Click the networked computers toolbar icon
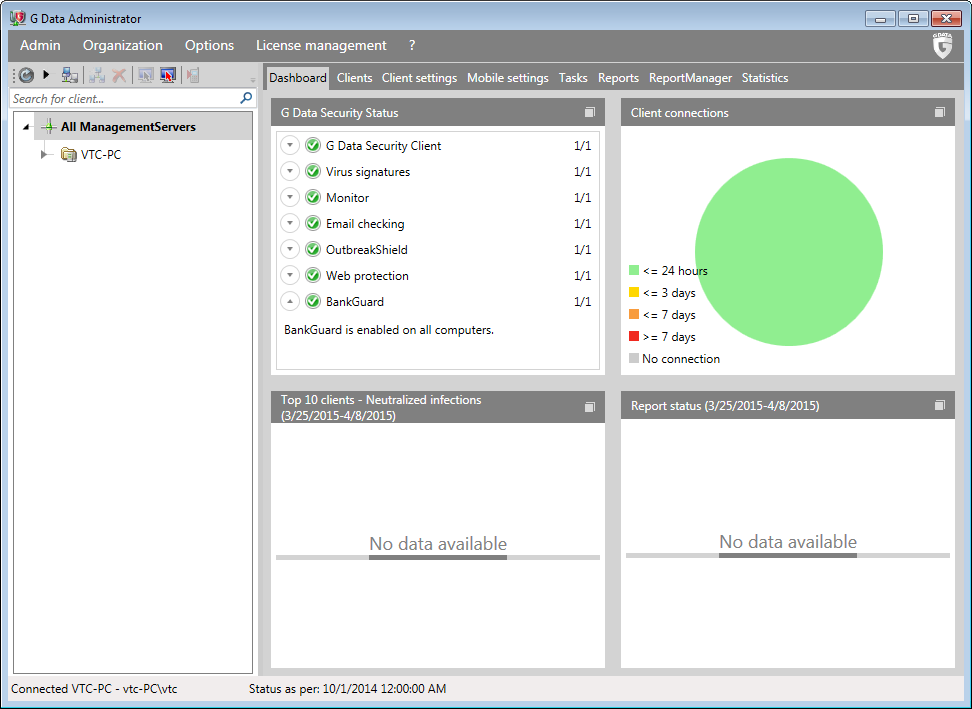Screen dimensions: 972x709 pos(69,75)
